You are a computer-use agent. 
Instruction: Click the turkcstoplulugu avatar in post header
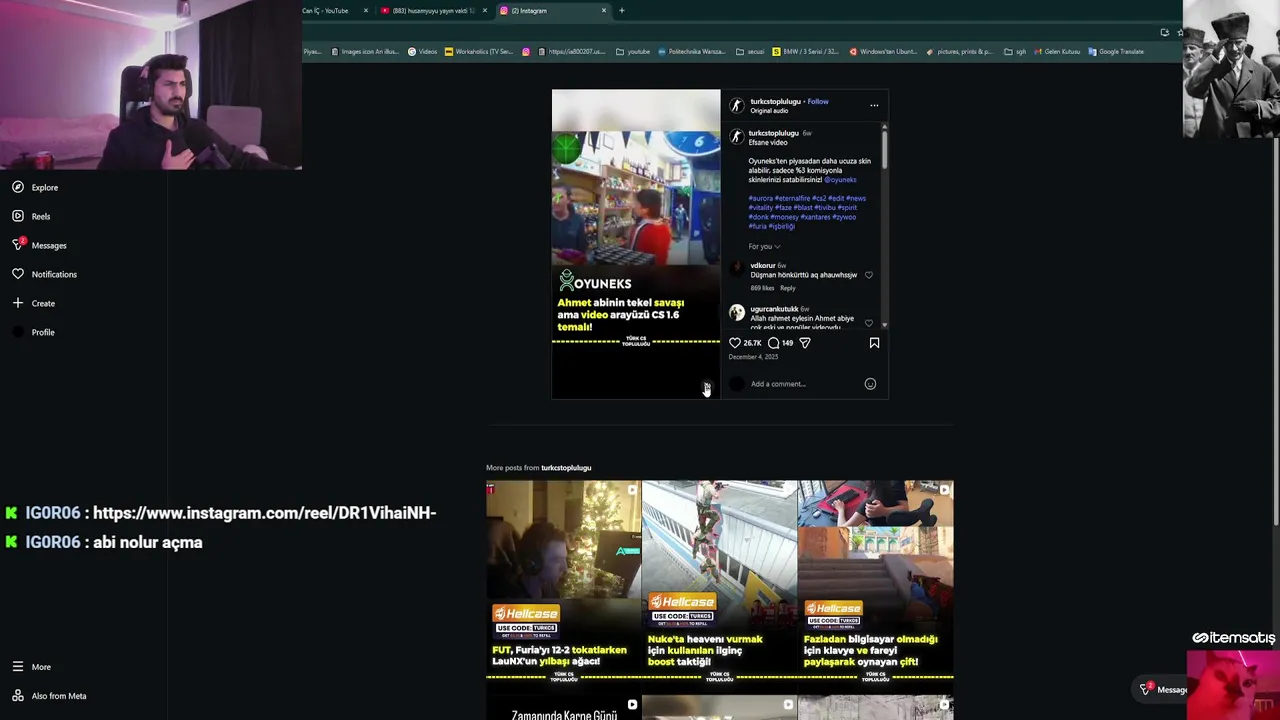[737, 105]
